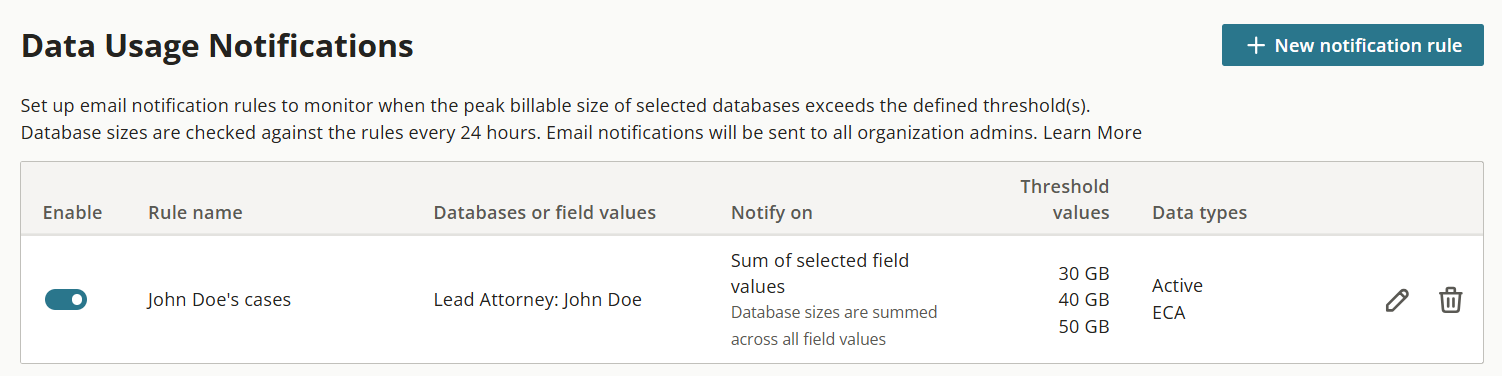Viewport: 1502px width, 376px height.
Task: Select the Sum of selected field values text
Action: pos(820,273)
